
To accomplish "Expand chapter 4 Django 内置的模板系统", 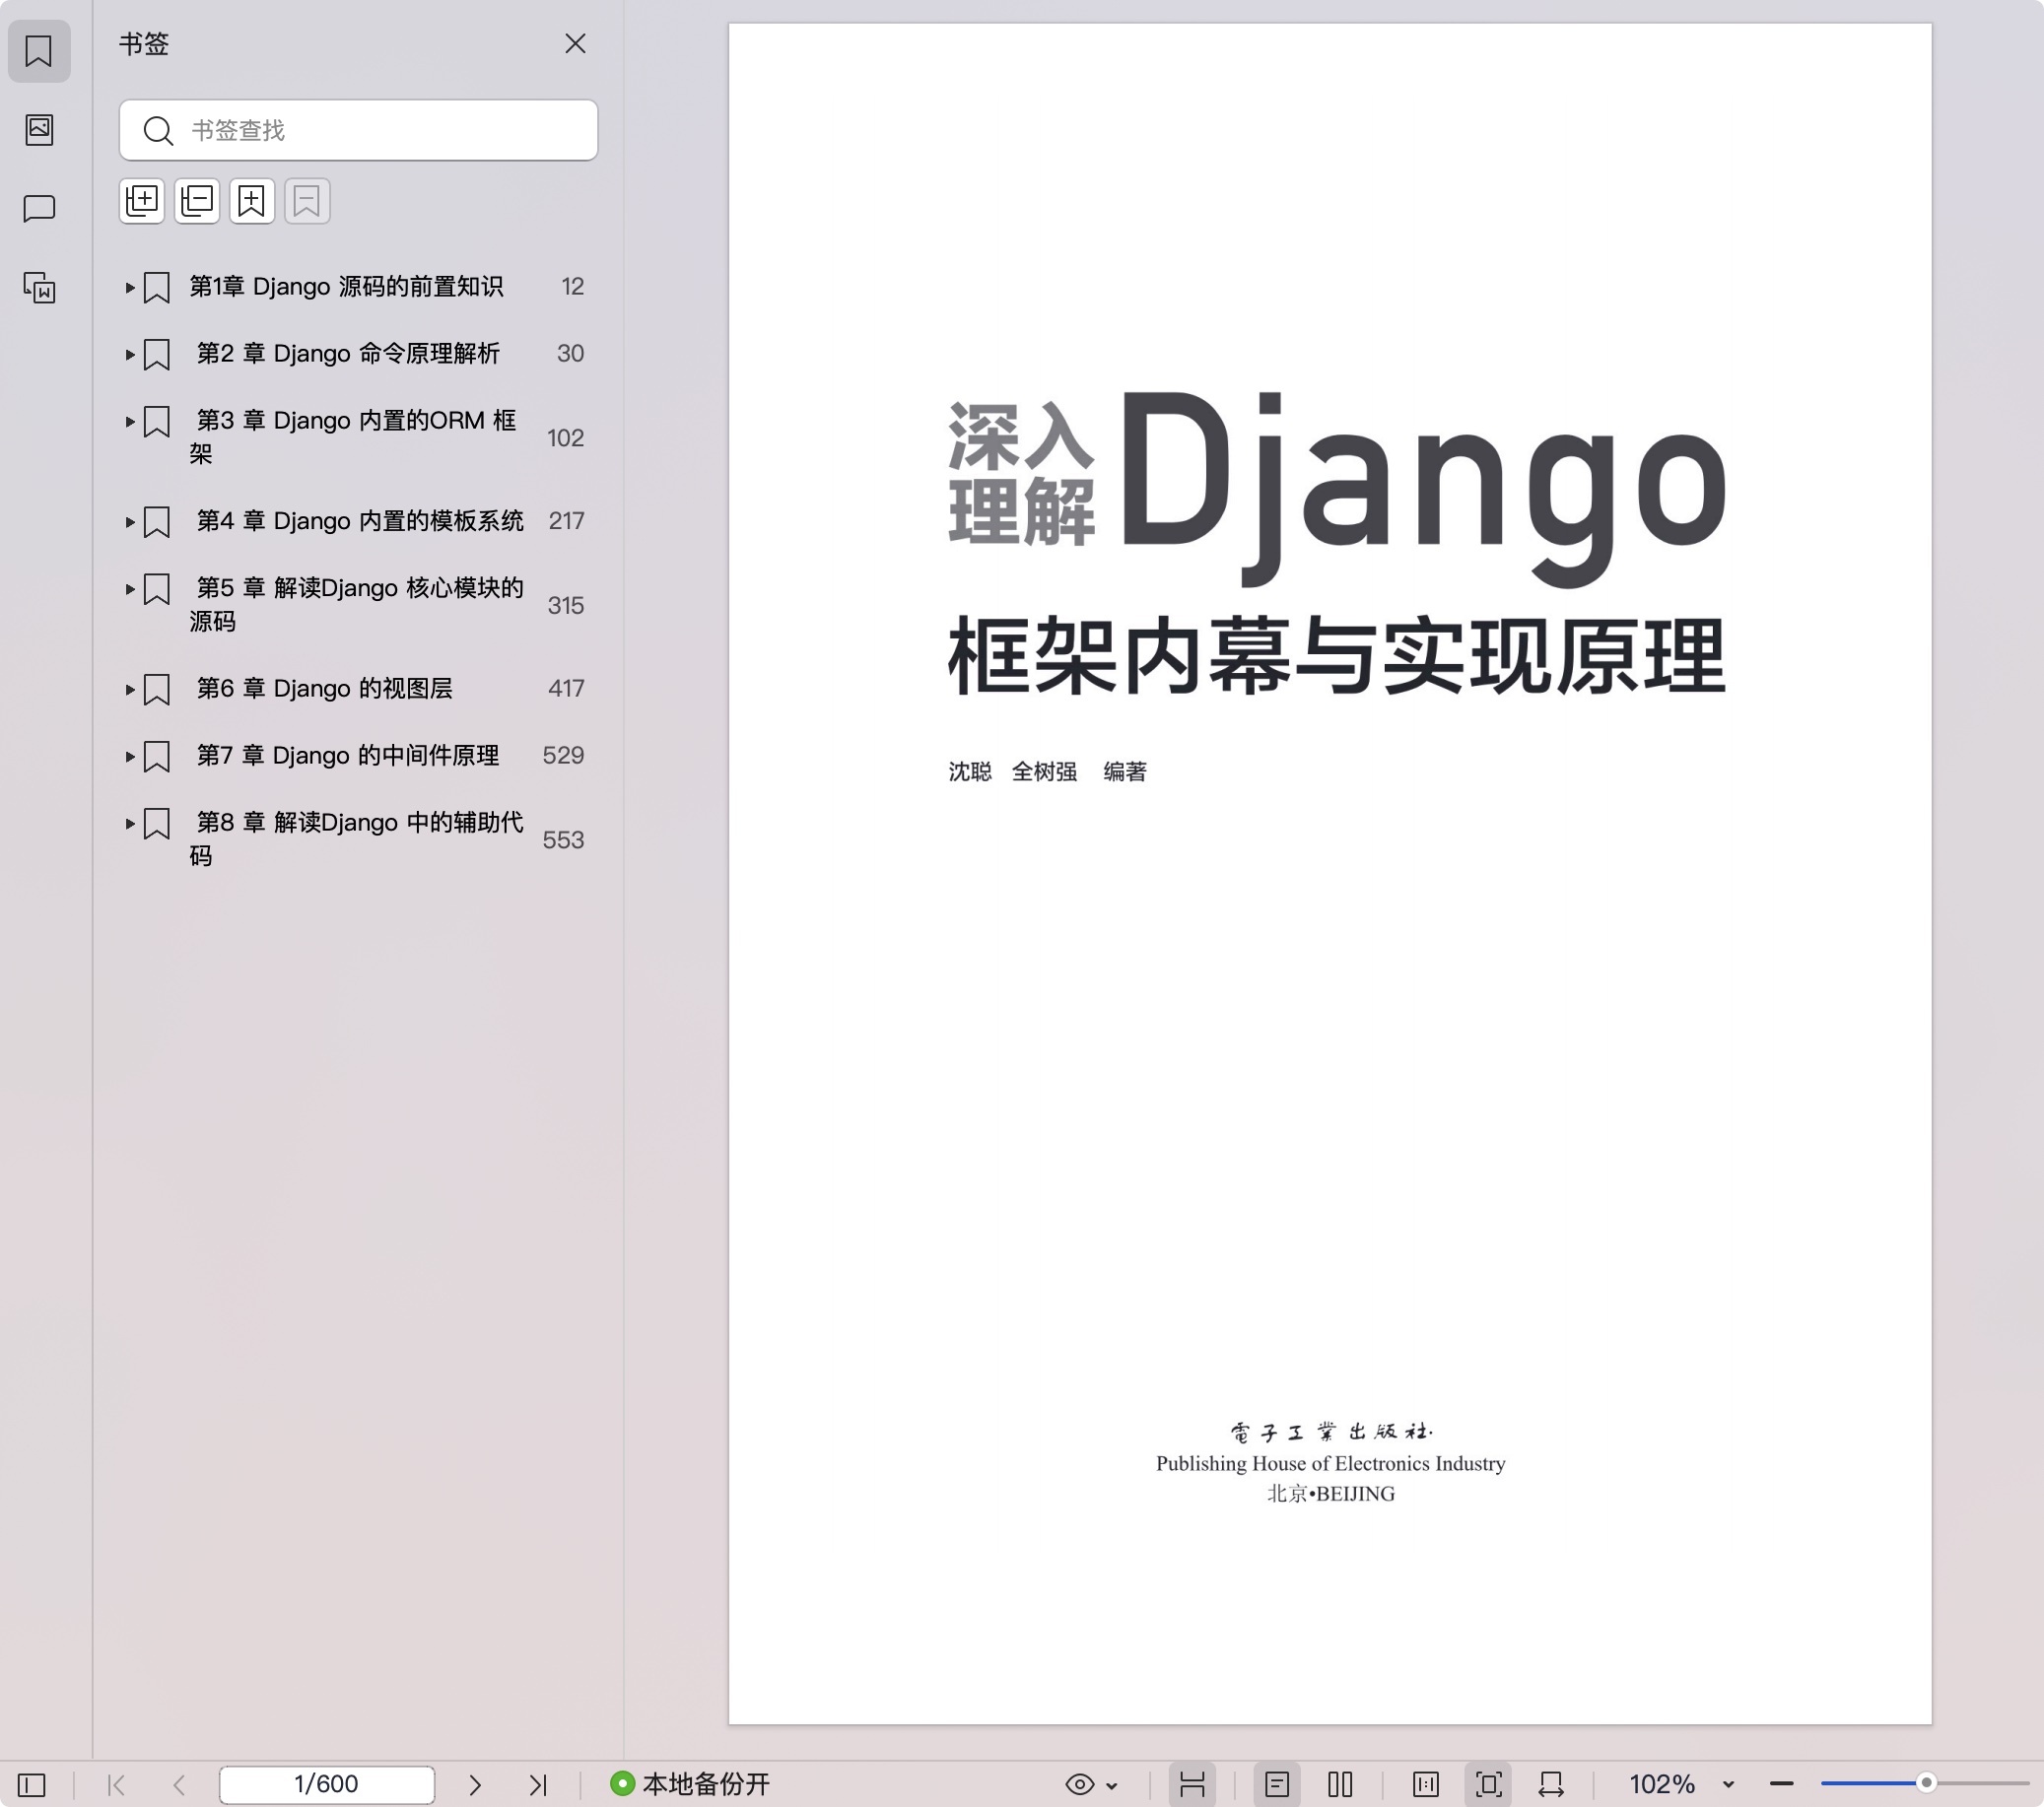I will click(x=130, y=522).
